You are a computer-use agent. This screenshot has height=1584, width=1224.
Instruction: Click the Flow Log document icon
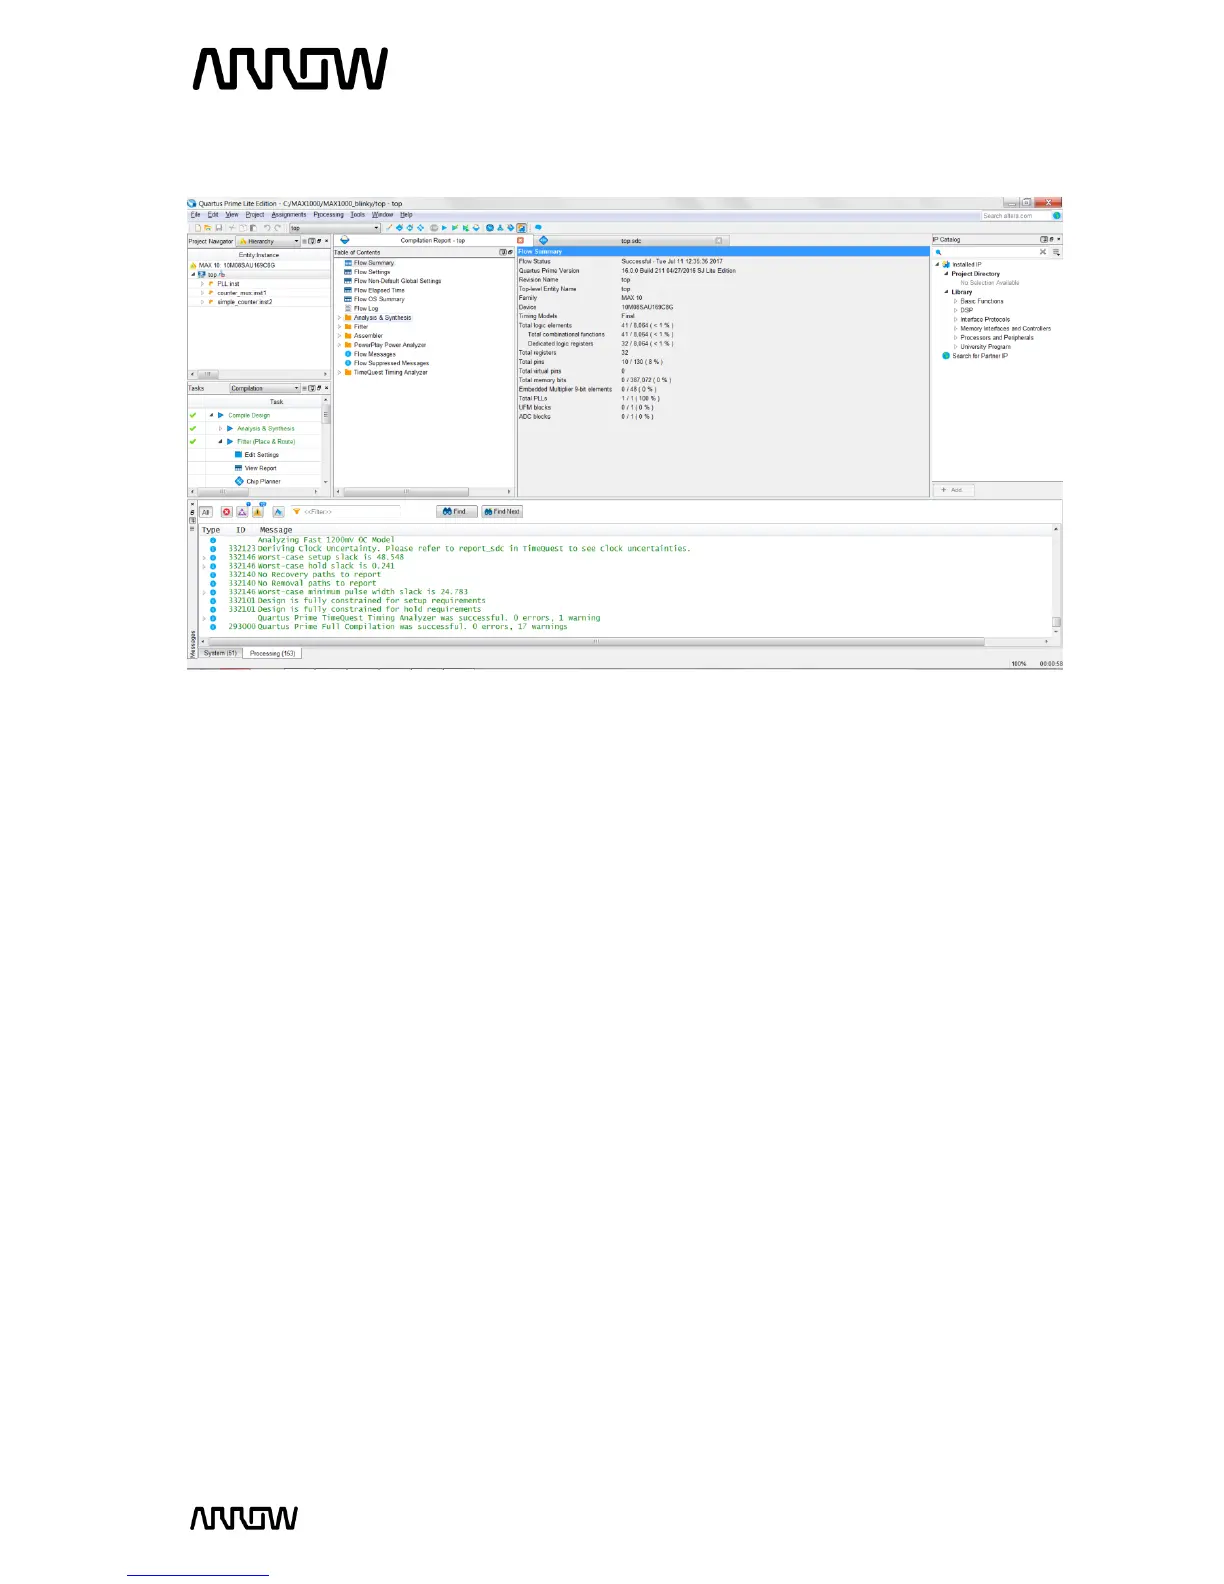point(348,308)
